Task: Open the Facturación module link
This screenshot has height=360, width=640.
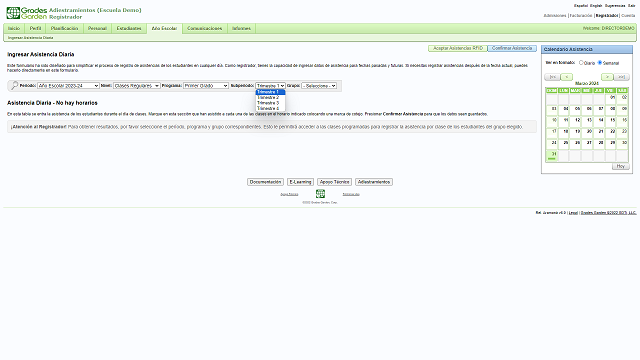Action: (x=580, y=16)
